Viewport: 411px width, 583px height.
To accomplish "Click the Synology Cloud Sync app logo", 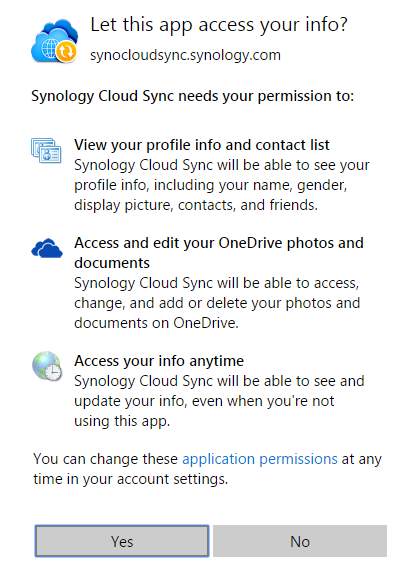I will [55, 41].
